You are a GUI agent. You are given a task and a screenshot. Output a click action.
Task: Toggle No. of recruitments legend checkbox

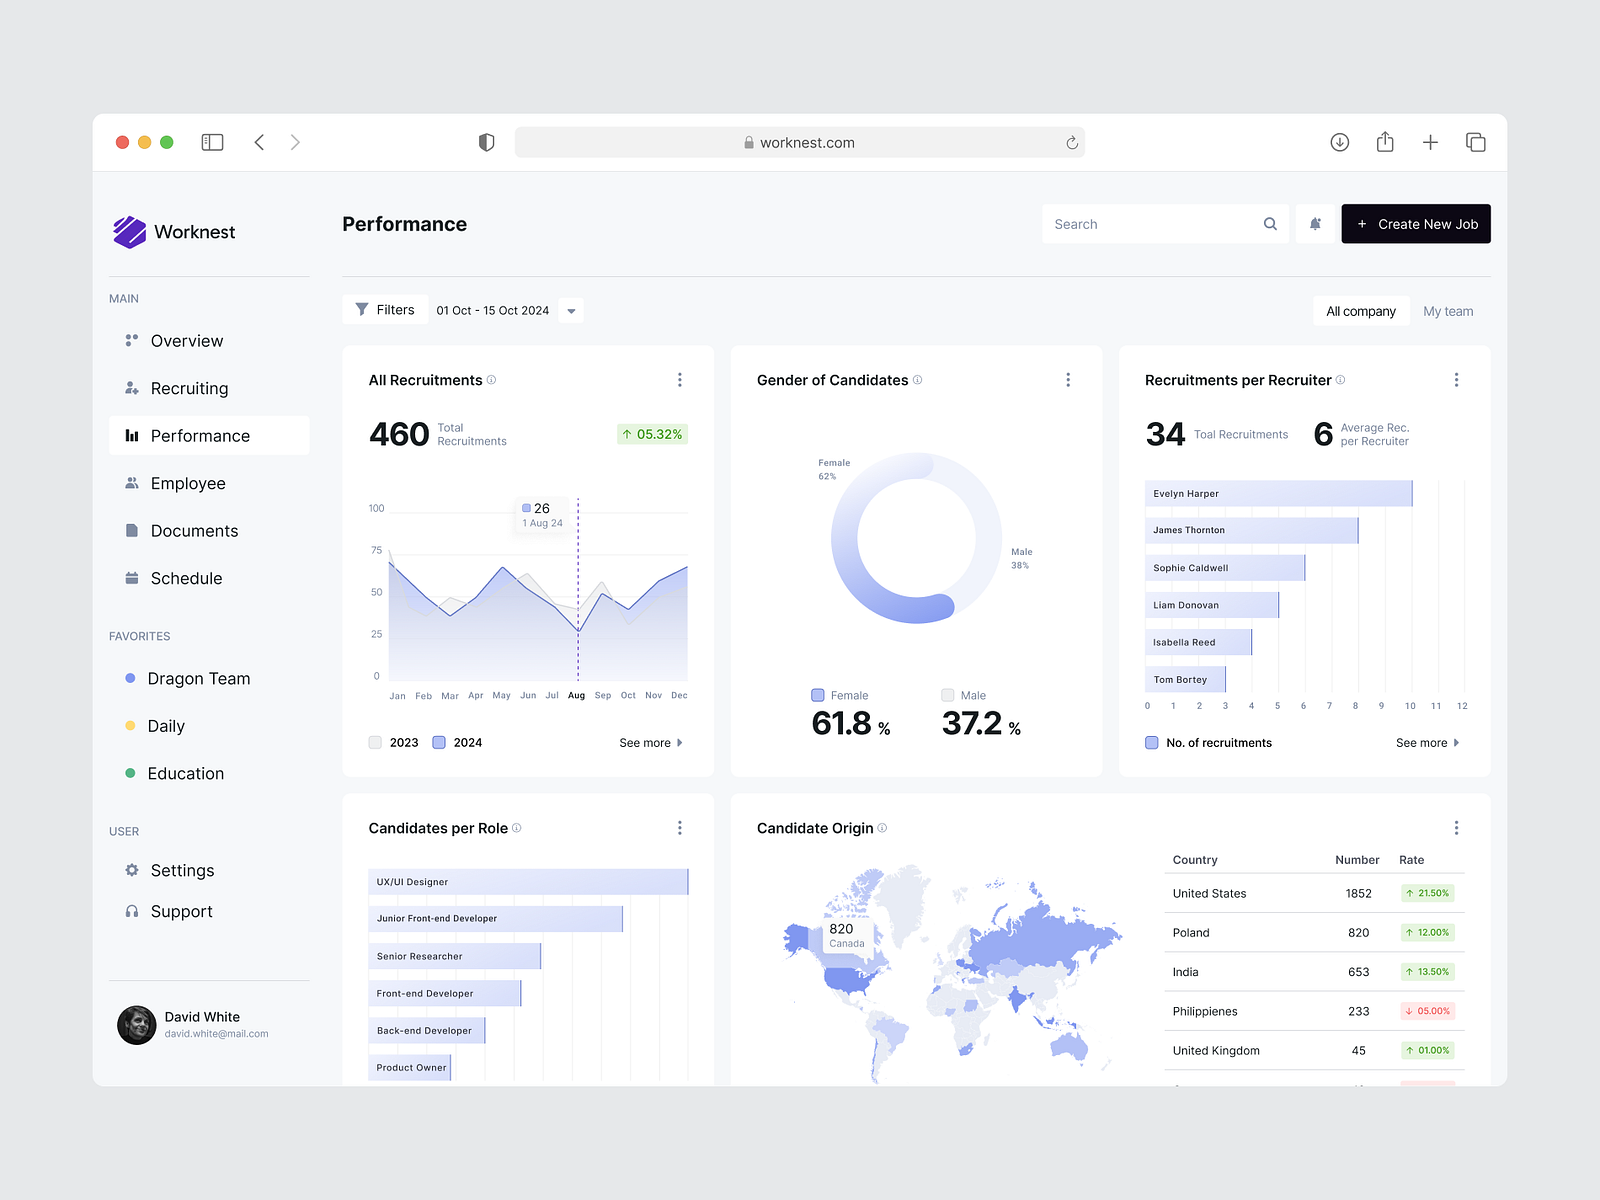(x=1152, y=742)
